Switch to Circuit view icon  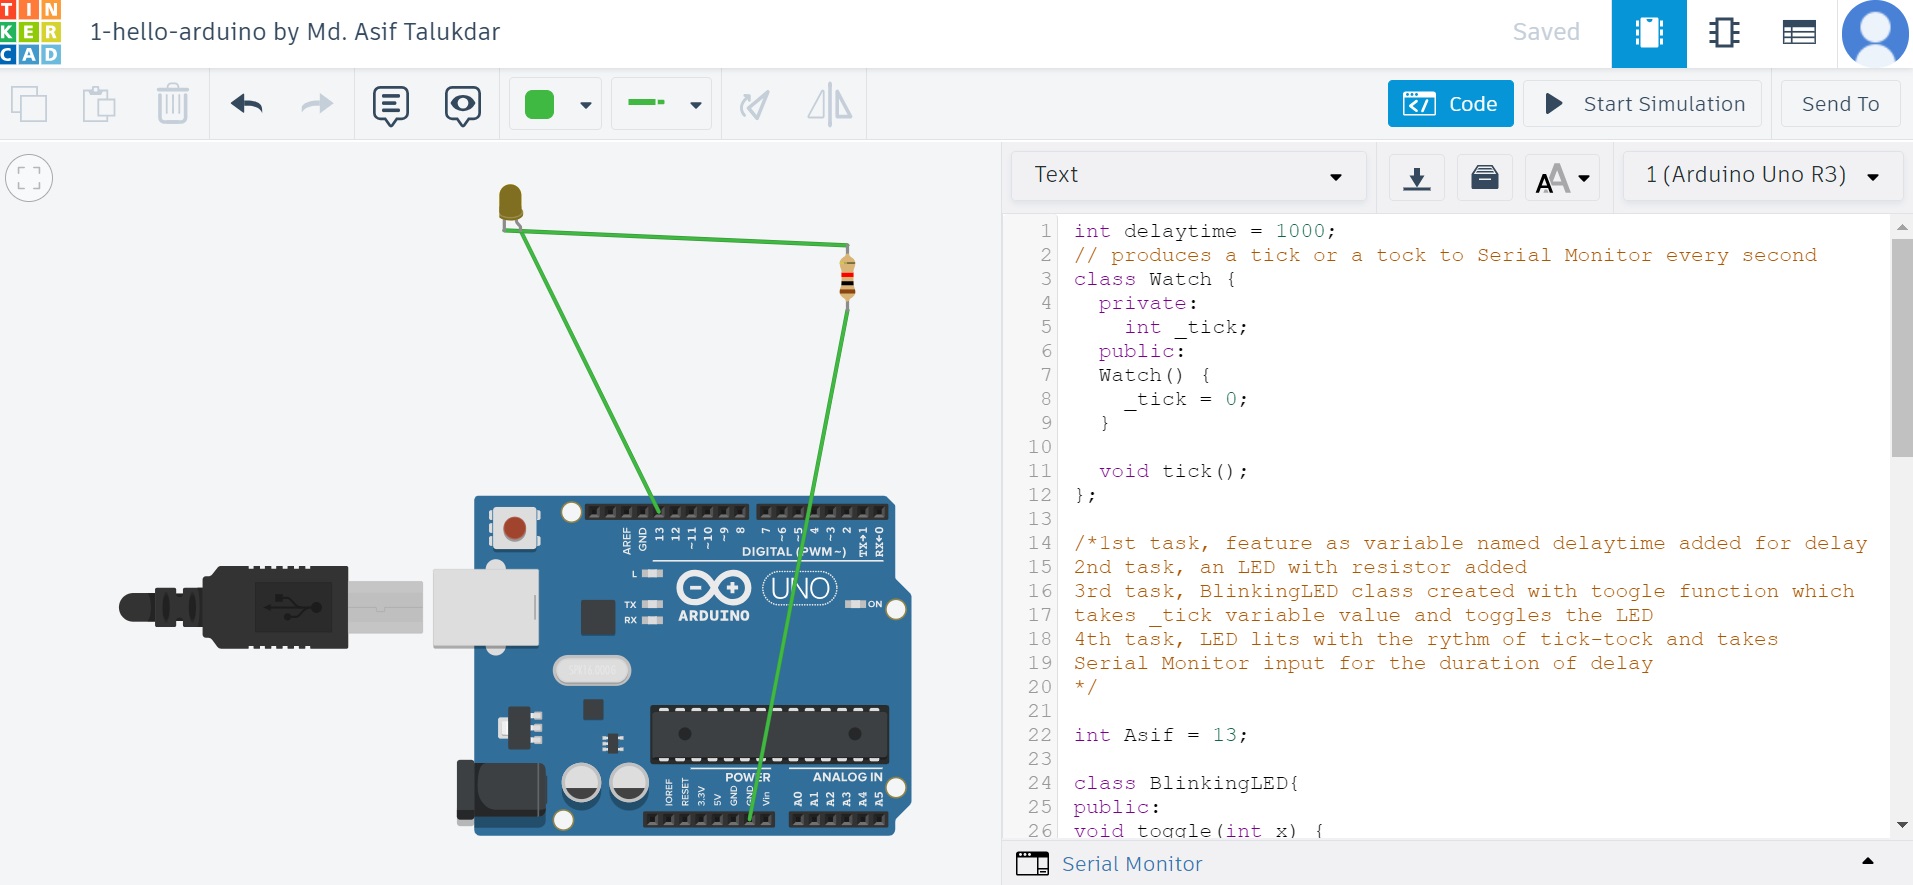(x=1649, y=33)
